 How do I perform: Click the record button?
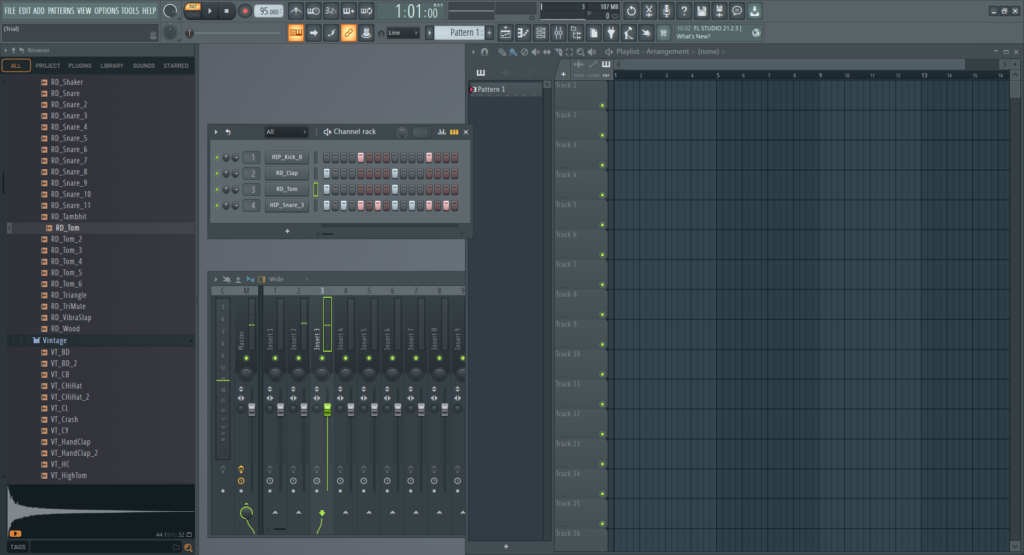pos(245,11)
